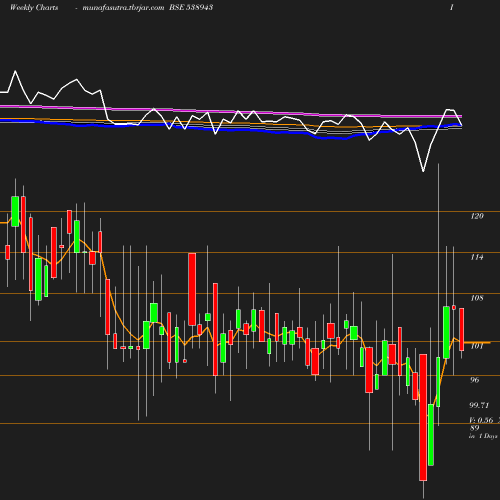The width and height of the screenshot is (500, 500).
Task: Click the 120 price axis label
Action: point(477,216)
